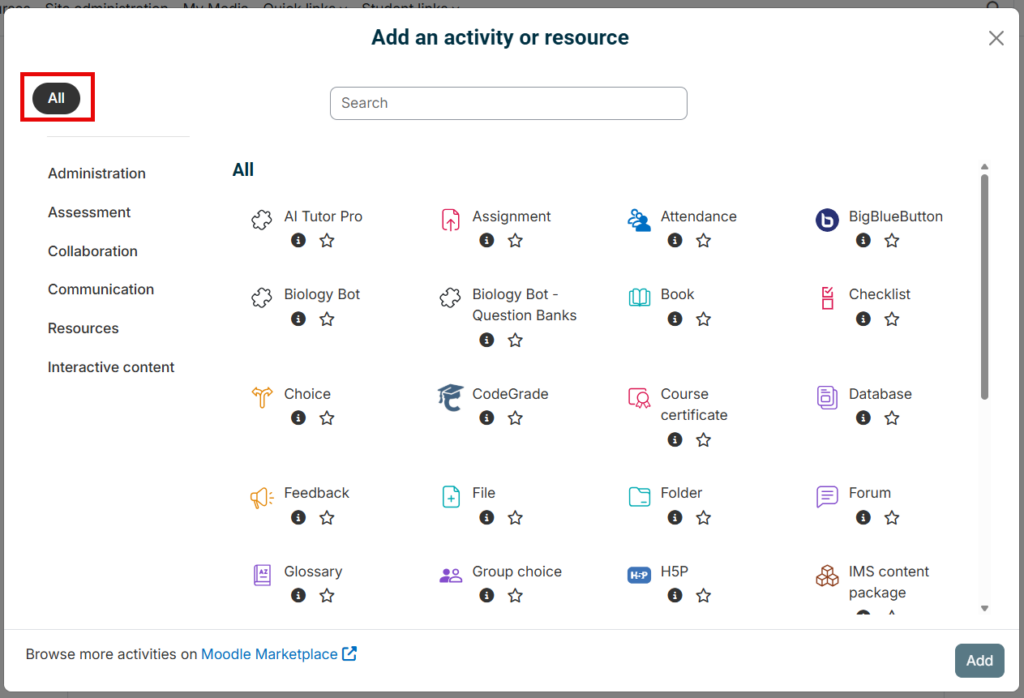Star the Group choice activity
Image resolution: width=1024 pixels, height=698 pixels.
[515, 595]
